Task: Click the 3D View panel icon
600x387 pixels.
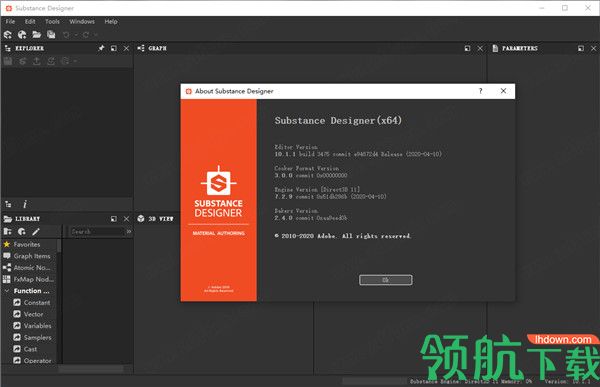Action: pos(141,219)
